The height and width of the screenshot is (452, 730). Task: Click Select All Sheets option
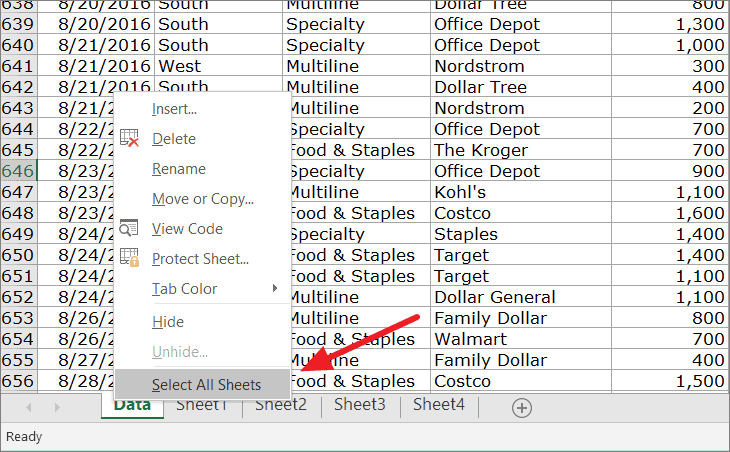coord(203,385)
